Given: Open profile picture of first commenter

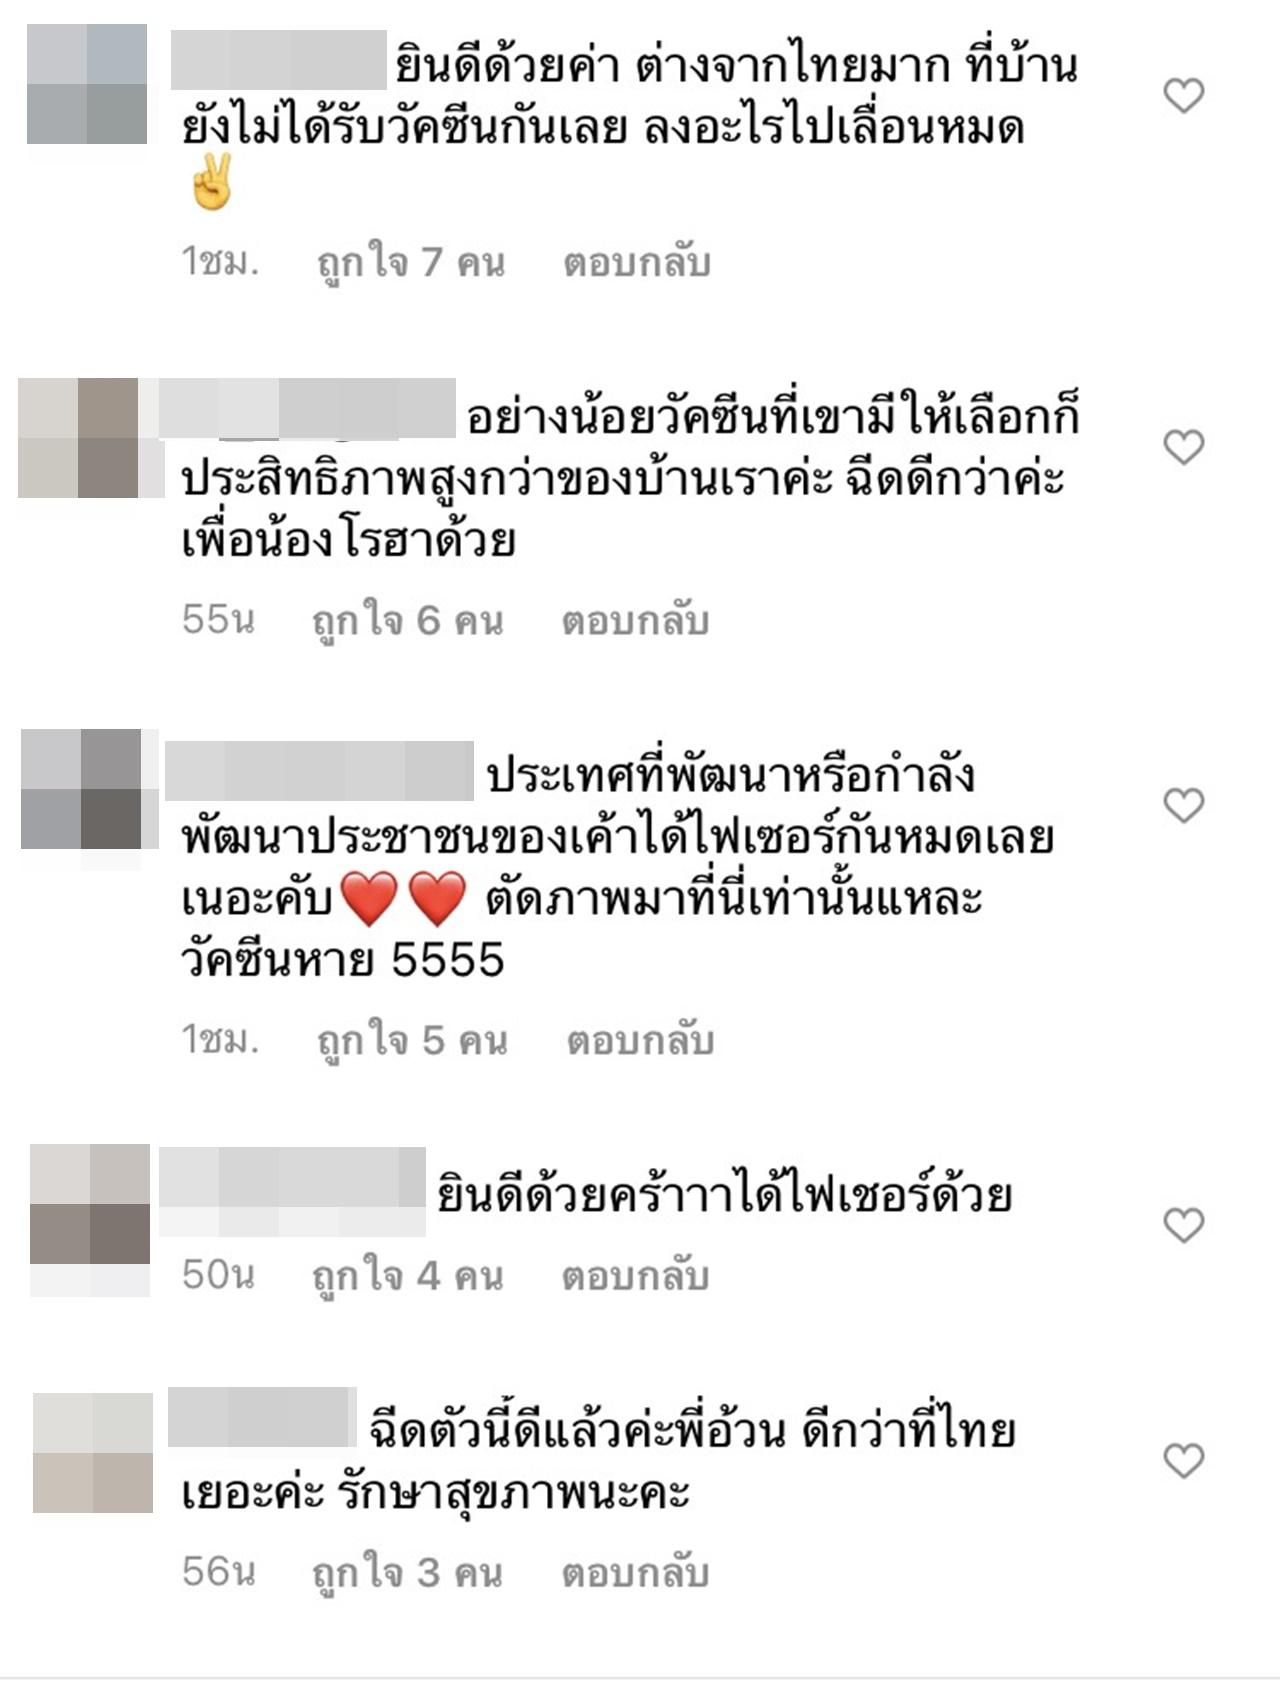Looking at the screenshot, I should point(87,84).
